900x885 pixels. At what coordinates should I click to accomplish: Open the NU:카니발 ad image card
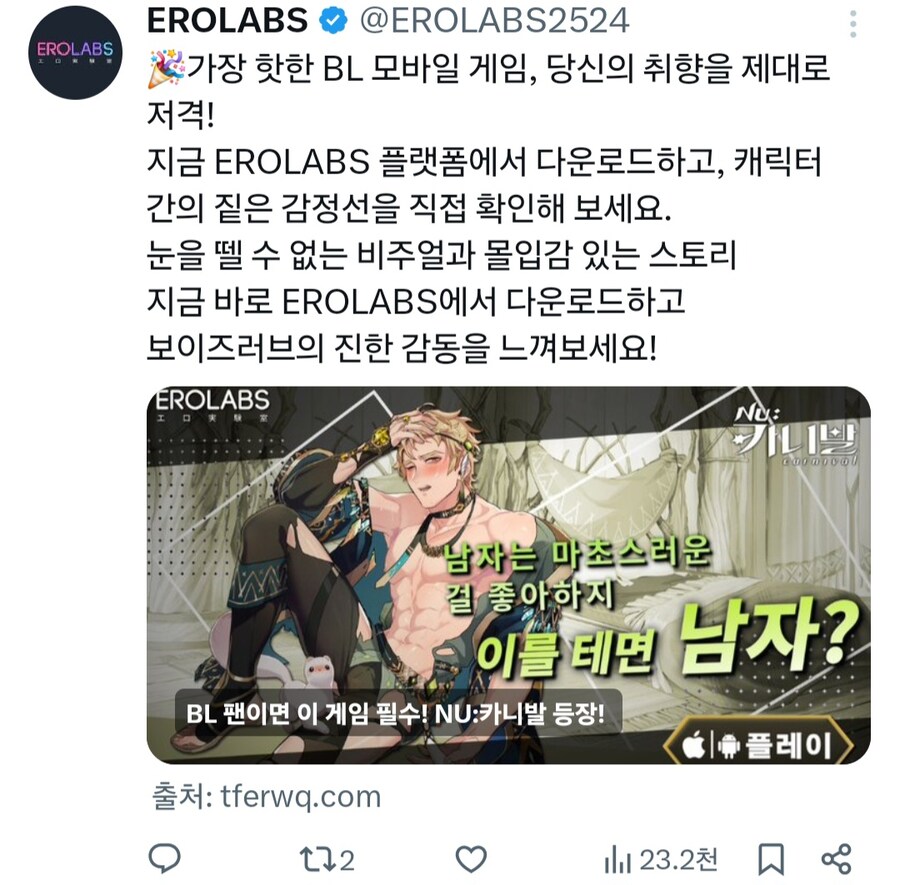coord(509,575)
